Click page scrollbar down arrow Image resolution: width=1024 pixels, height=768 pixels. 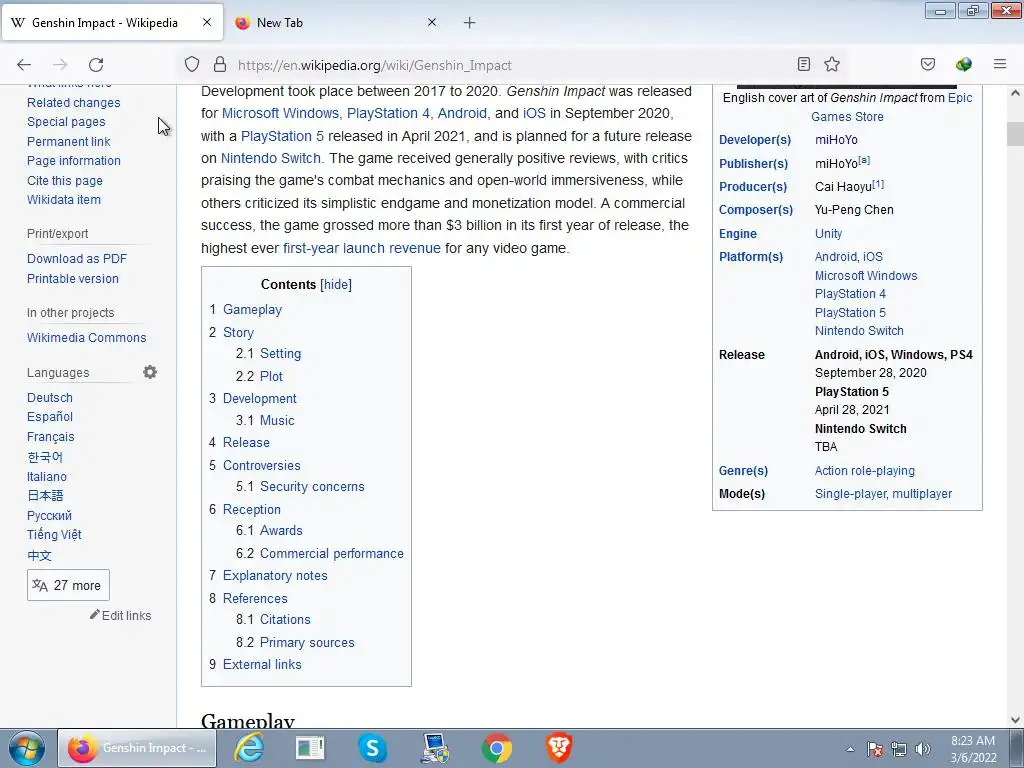(1015, 720)
